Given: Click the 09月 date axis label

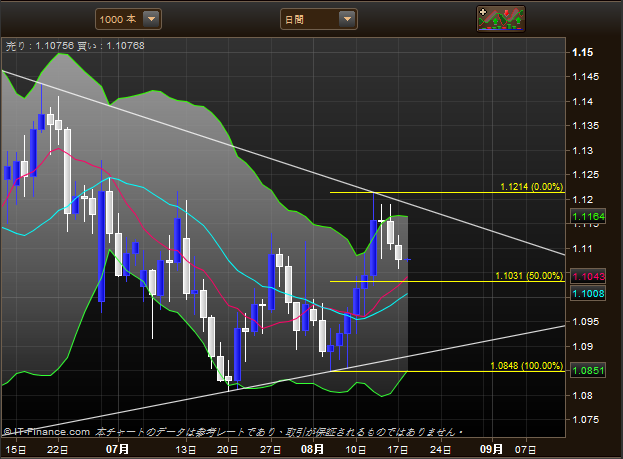Looking at the screenshot, I should (491, 449).
